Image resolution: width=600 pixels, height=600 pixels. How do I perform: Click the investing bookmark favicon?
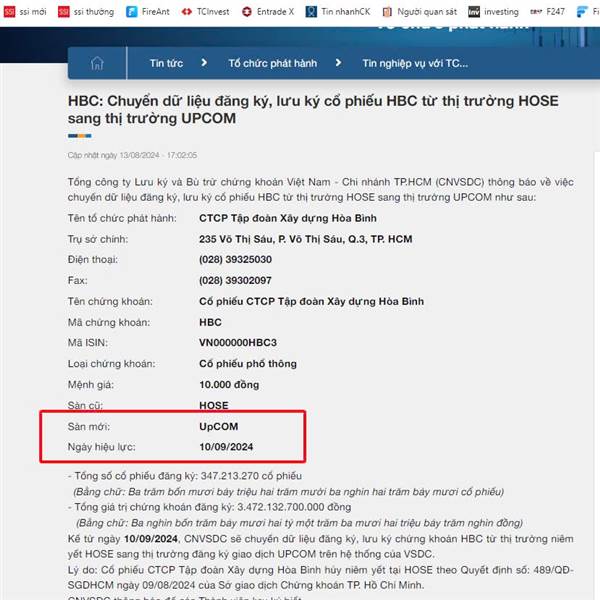coord(474,12)
